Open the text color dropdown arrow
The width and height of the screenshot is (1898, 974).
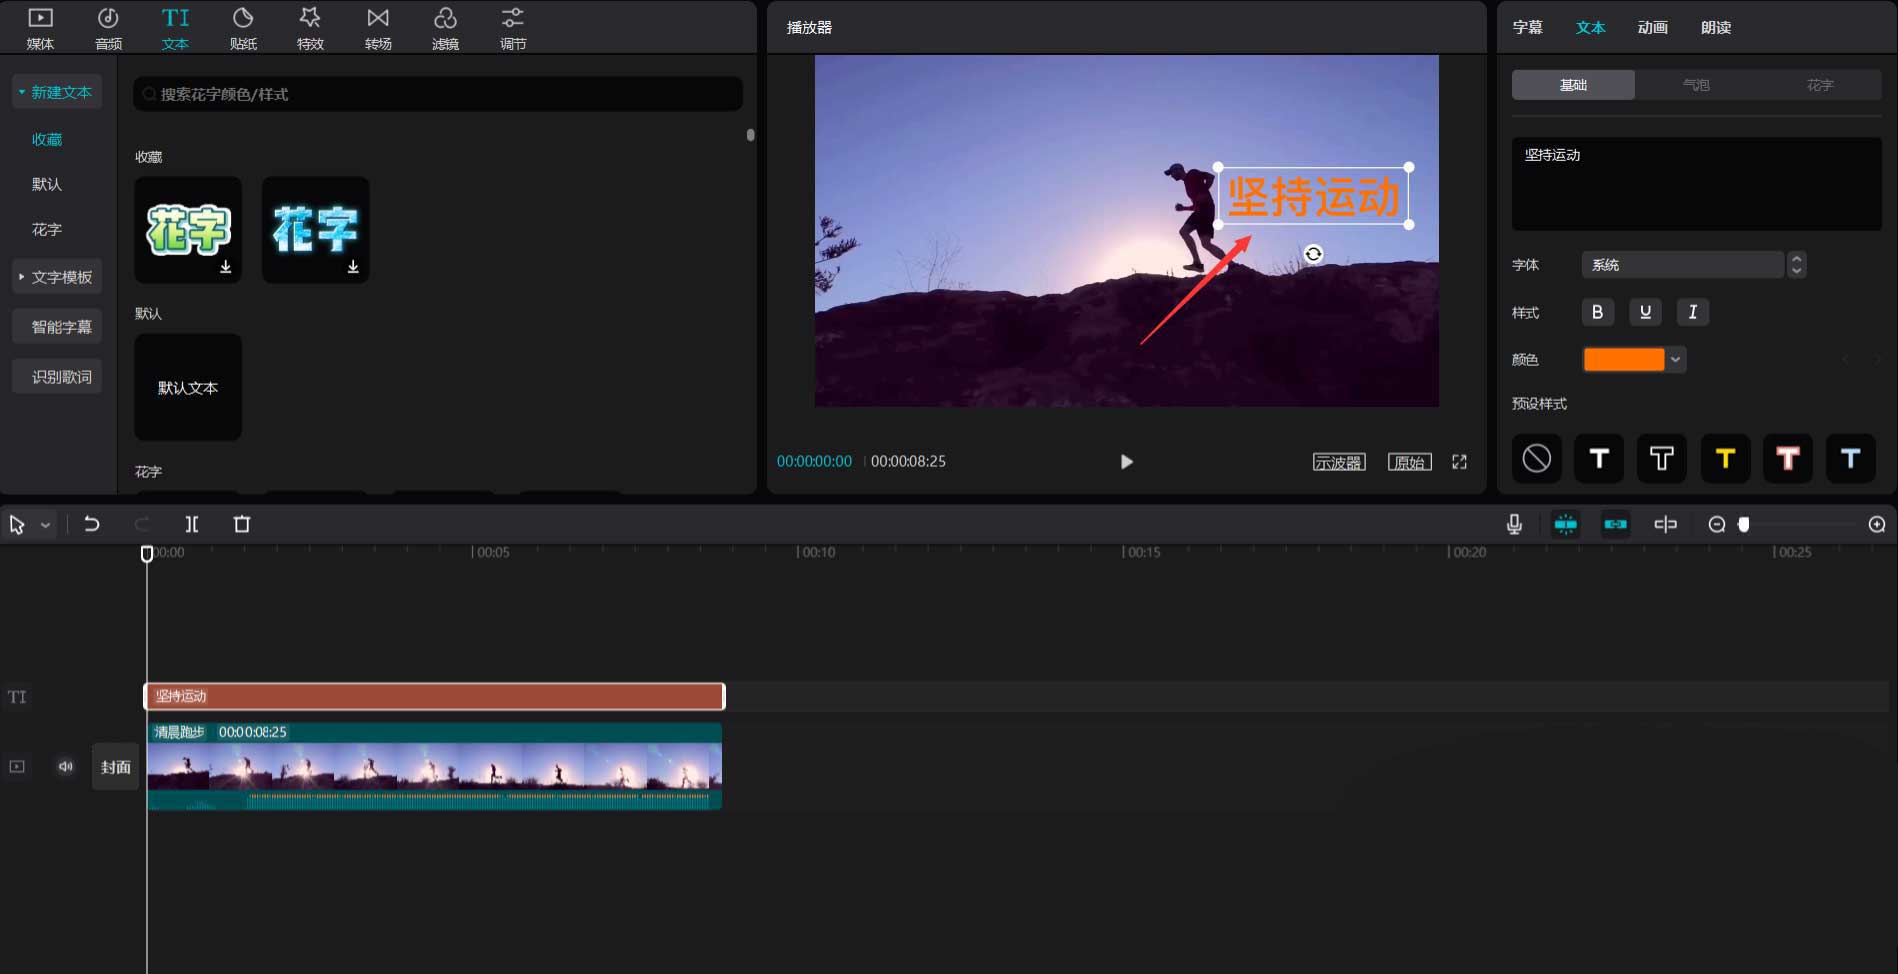[x=1676, y=359]
